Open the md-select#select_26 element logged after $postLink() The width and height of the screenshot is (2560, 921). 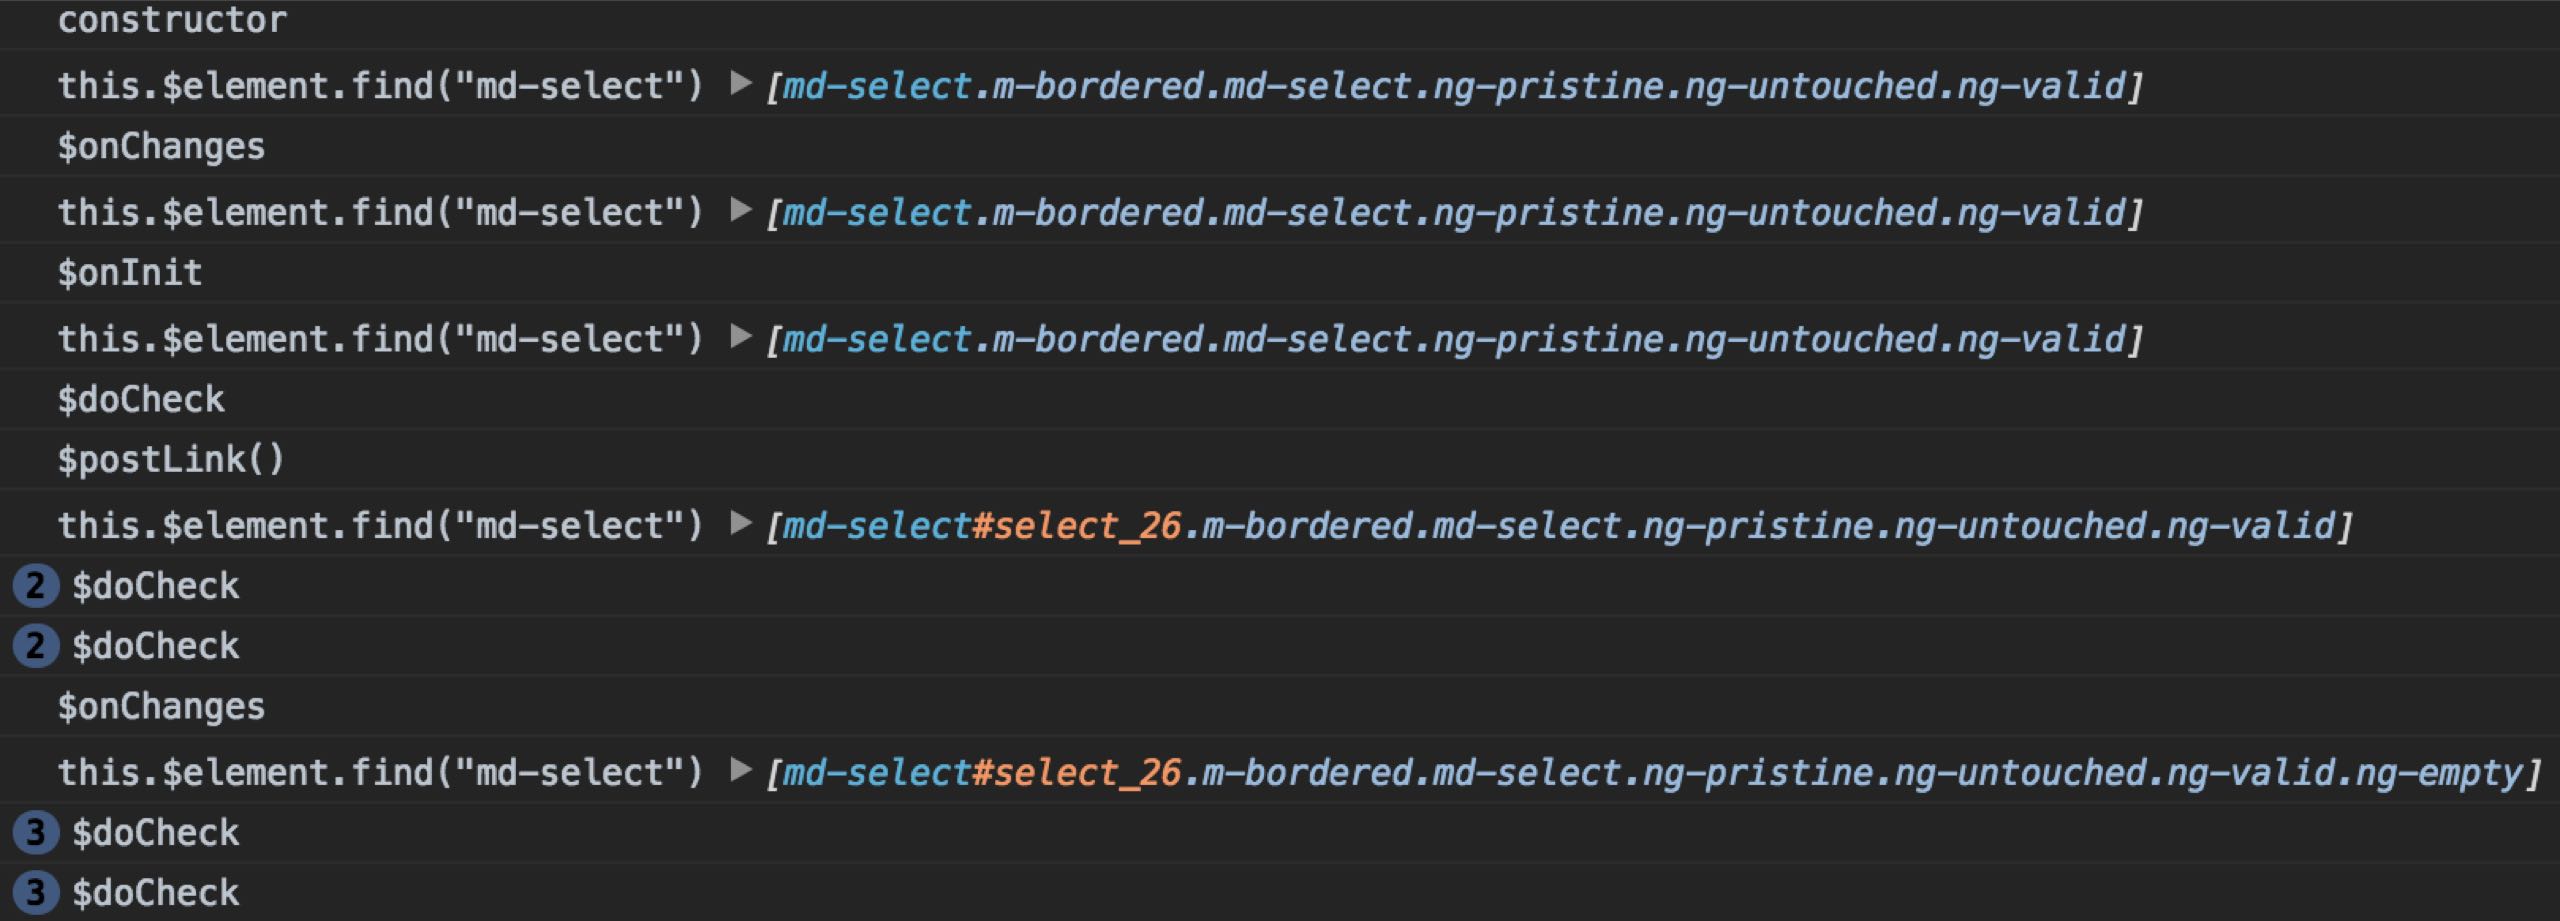pos(1560,526)
